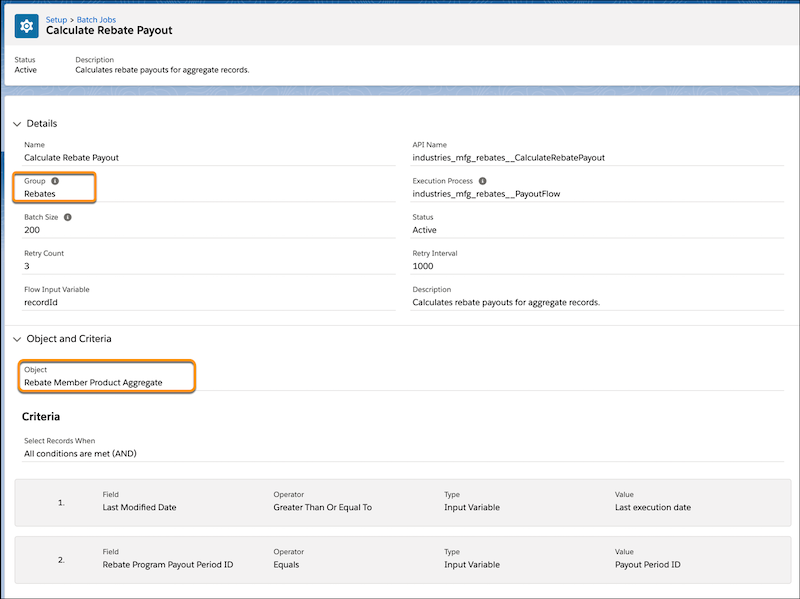Select the Flow Input Variable value recordId
Image resolution: width=800 pixels, height=599 pixels.
41,303
